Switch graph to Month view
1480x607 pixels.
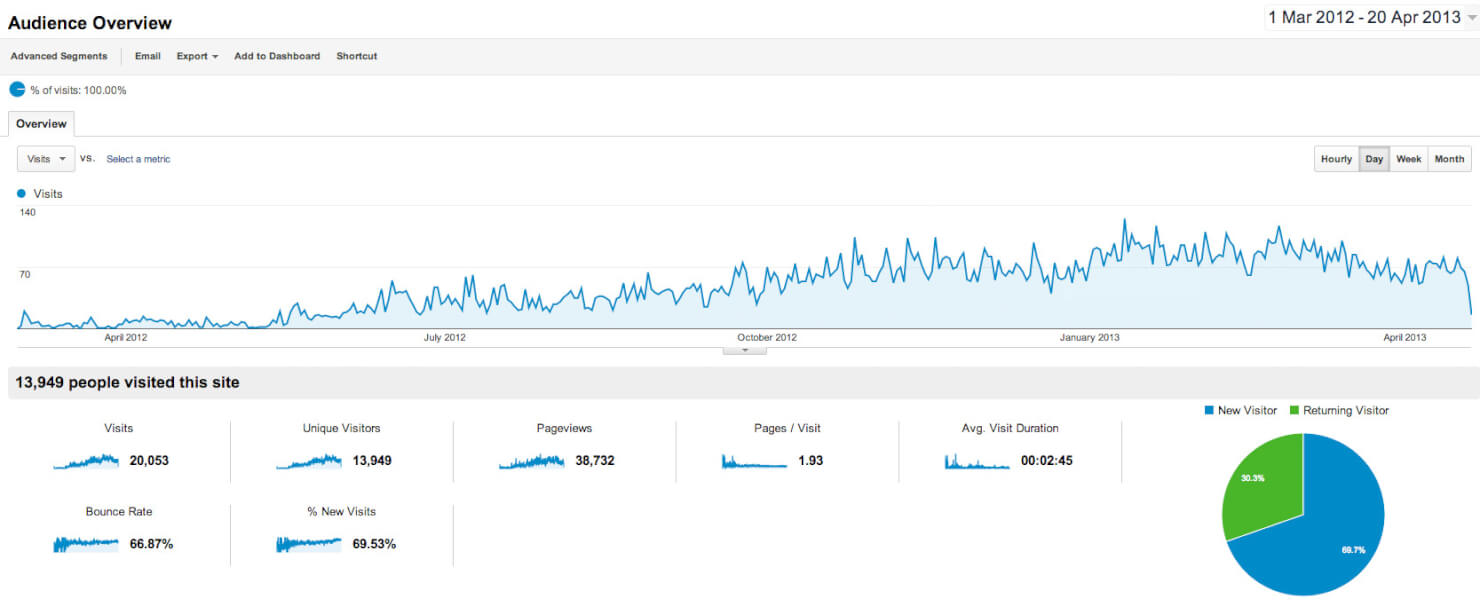(x=1449, y=159)
